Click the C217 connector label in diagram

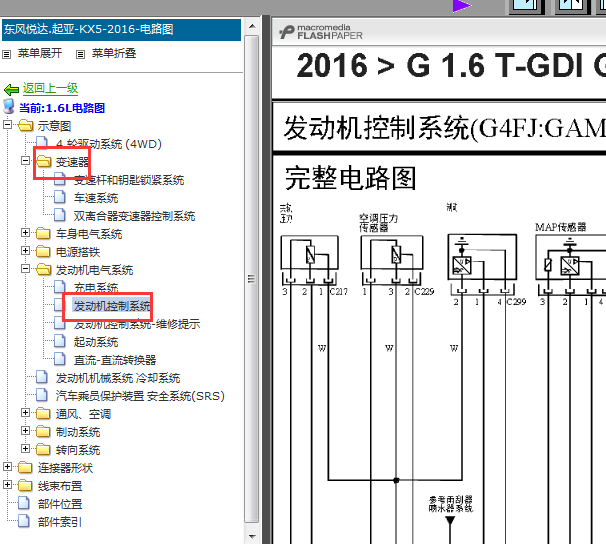(338, 292)
